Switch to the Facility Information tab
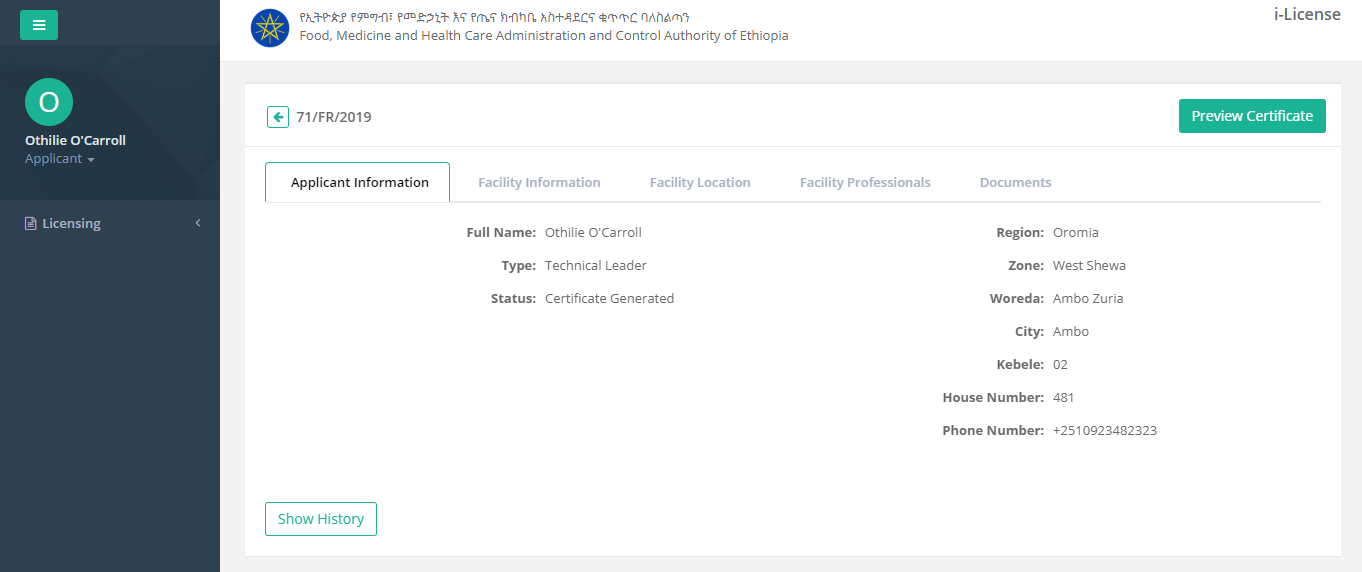 tap(539, 182)
